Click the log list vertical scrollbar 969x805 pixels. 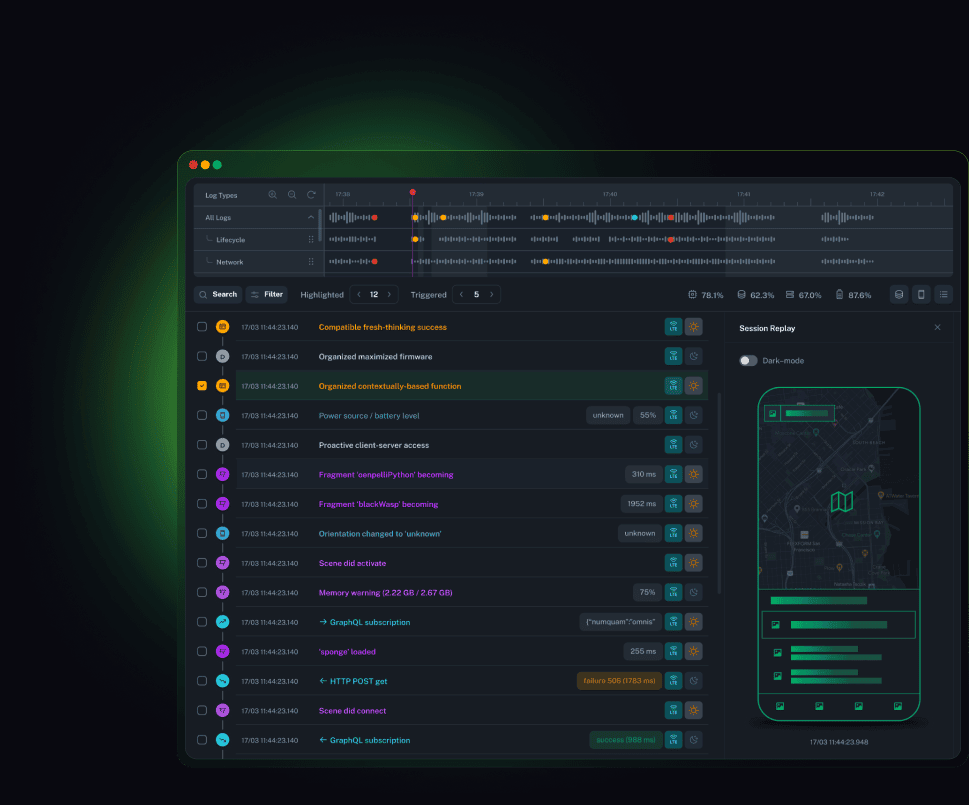click(719, 493)
